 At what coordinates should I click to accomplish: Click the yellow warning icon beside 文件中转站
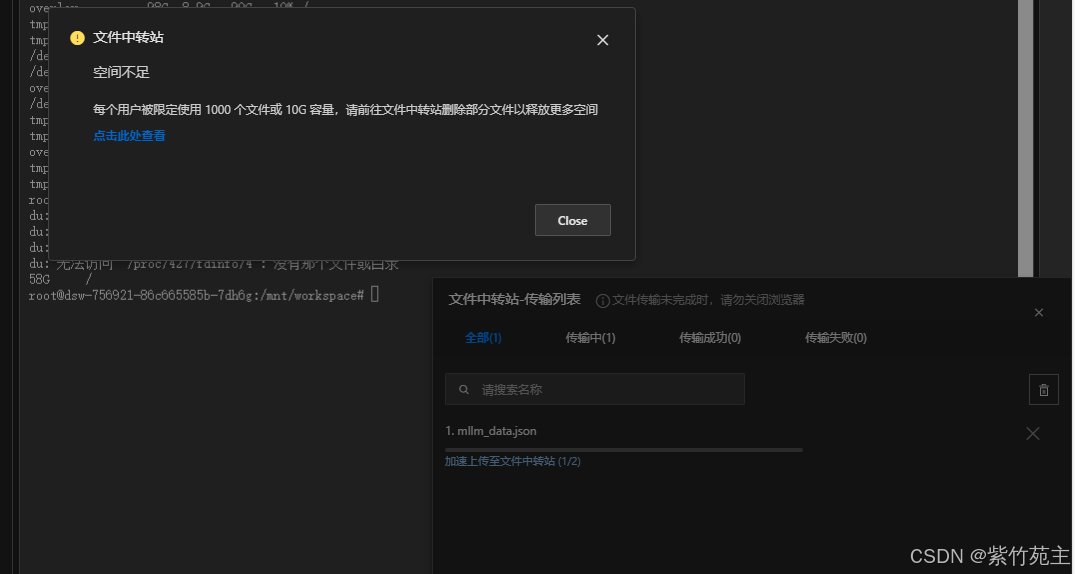coord(77,38)
